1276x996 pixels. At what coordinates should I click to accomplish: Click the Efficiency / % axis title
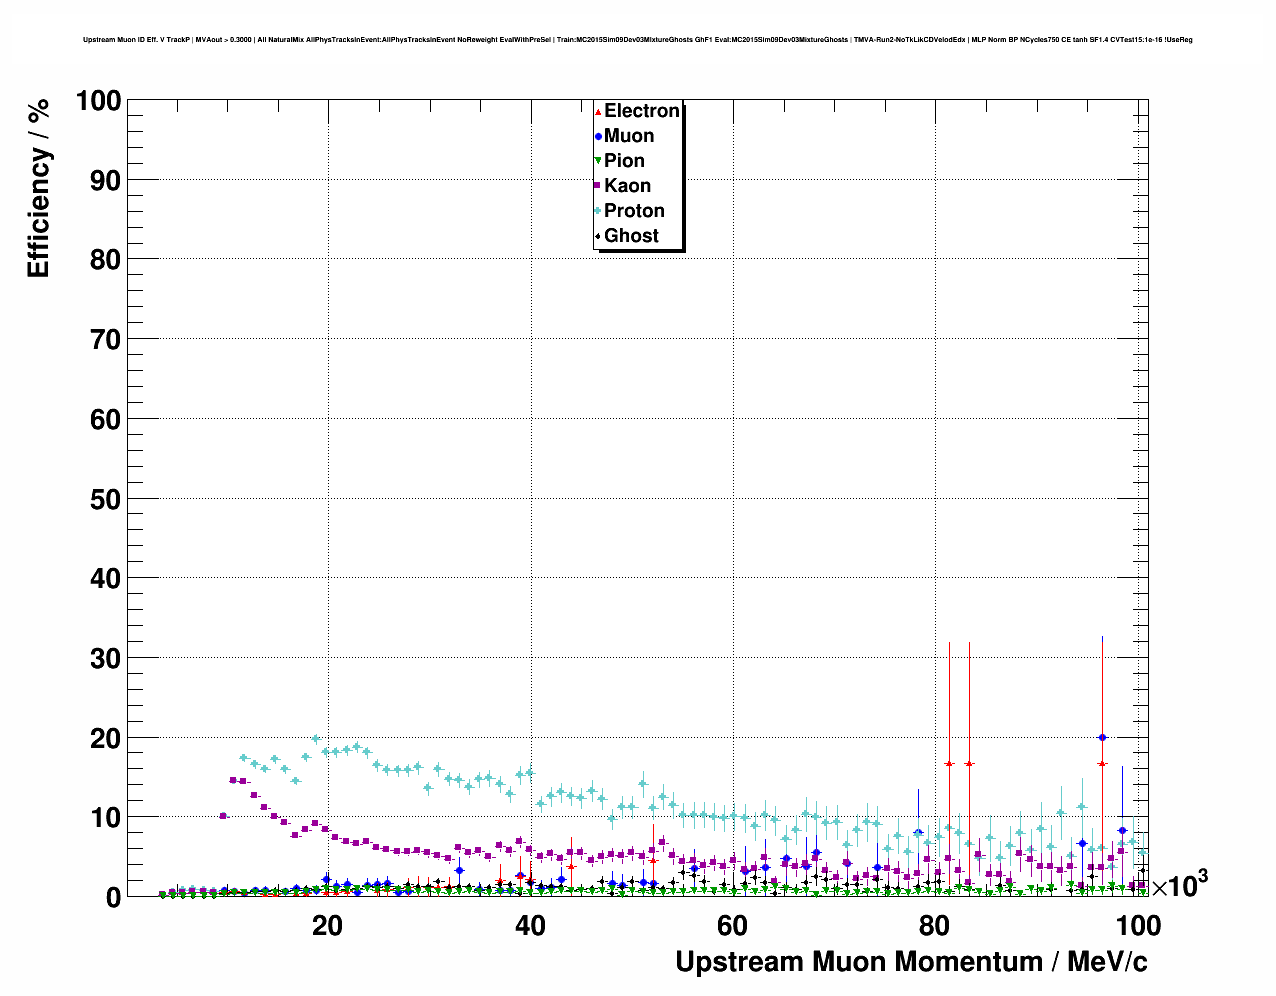[x=38, y=189]
